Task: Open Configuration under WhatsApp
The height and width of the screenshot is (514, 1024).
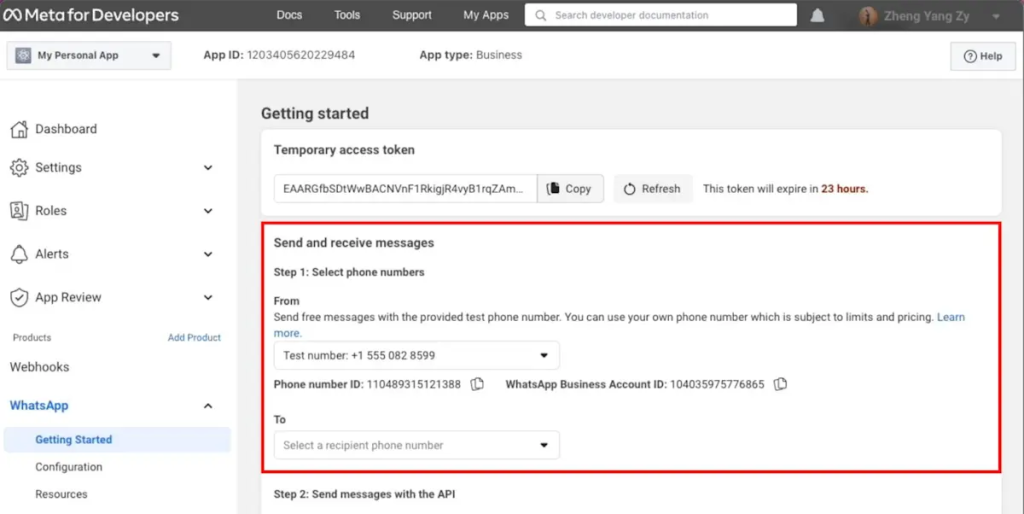Action: pos(69,467)
